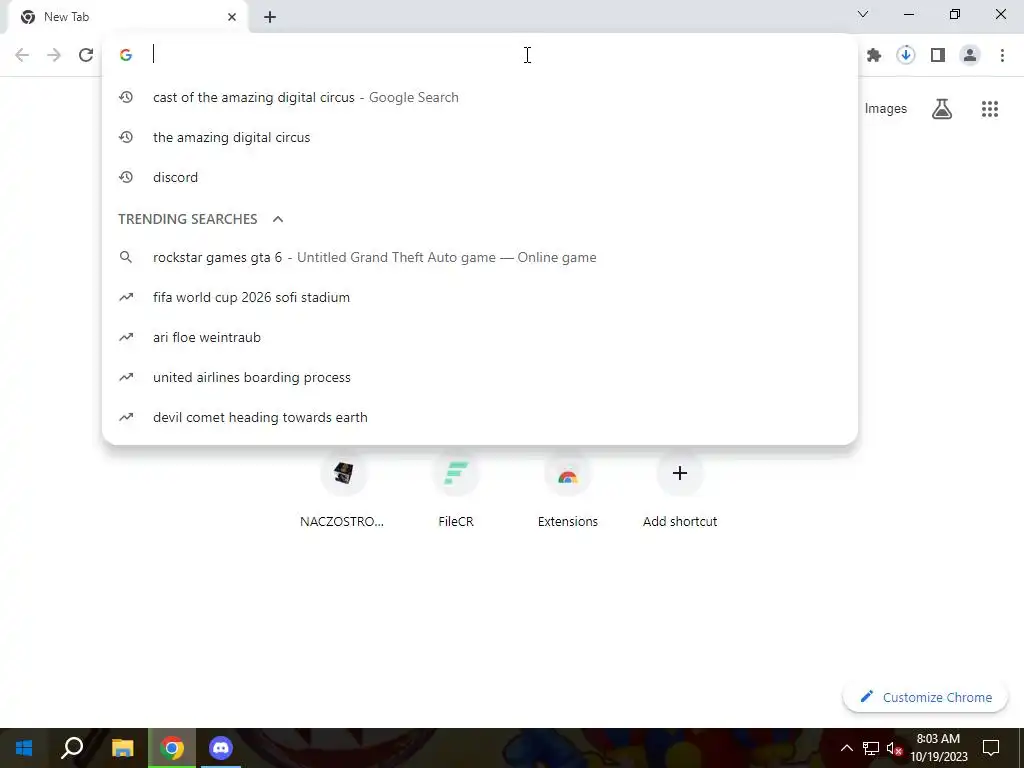Open the Chrome three-dot menu
The width and height of the screenshot is (1024, 768).
[x=1002, y=56]
